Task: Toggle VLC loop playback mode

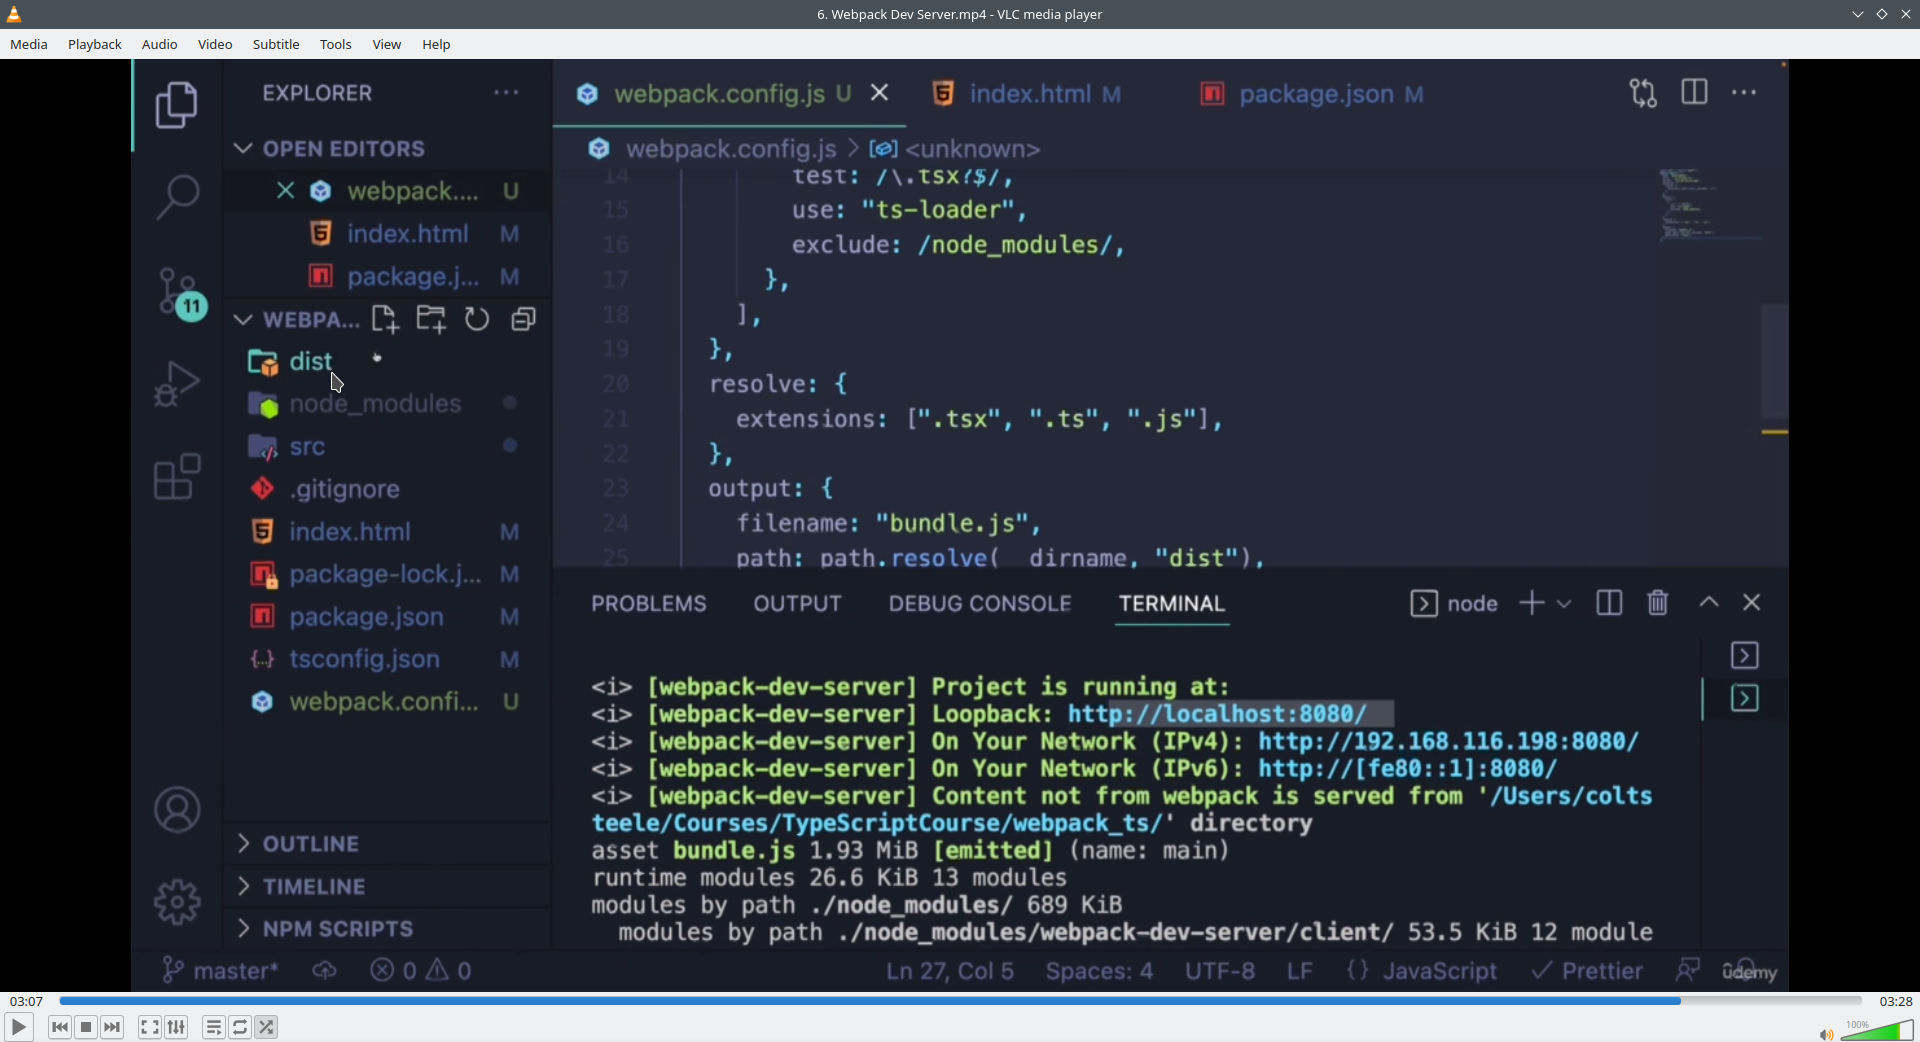Action: (x=240, y=1027)
